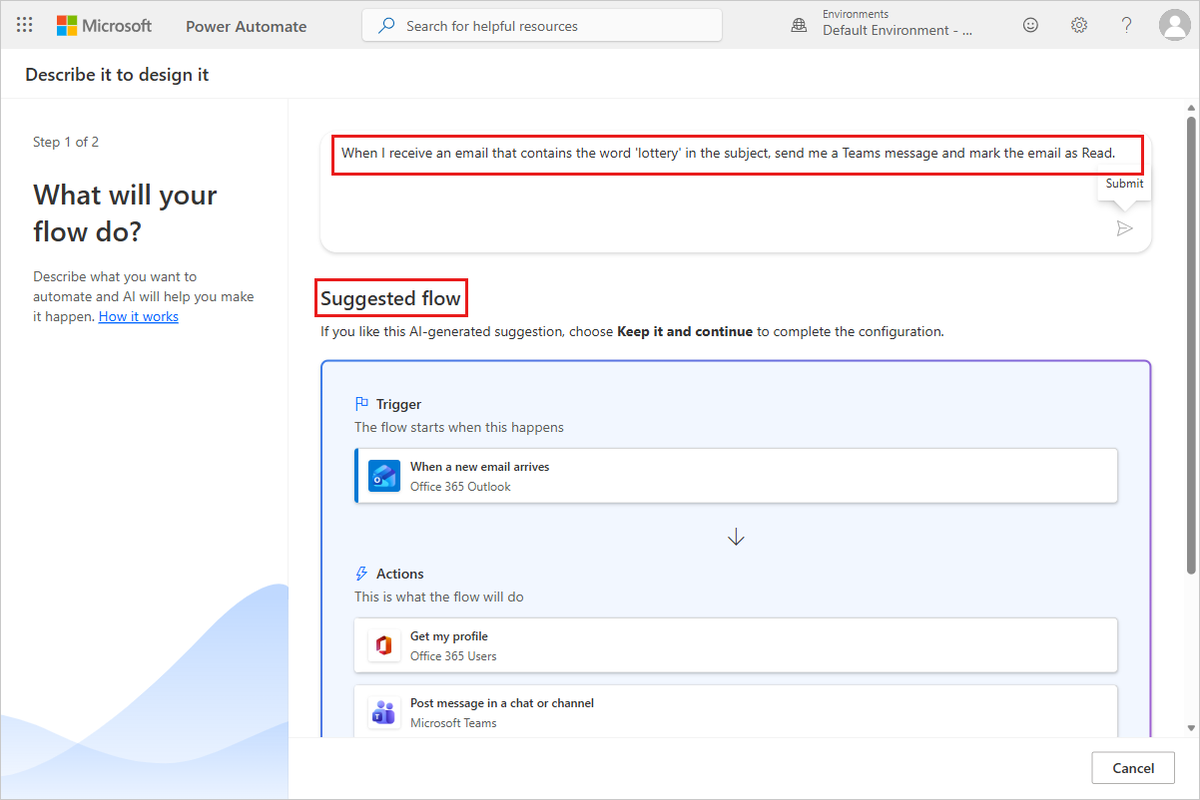This screenshot has width=1200, height=800.
Task: Click the search magnifier icon
Action: [x=386, y=26]
